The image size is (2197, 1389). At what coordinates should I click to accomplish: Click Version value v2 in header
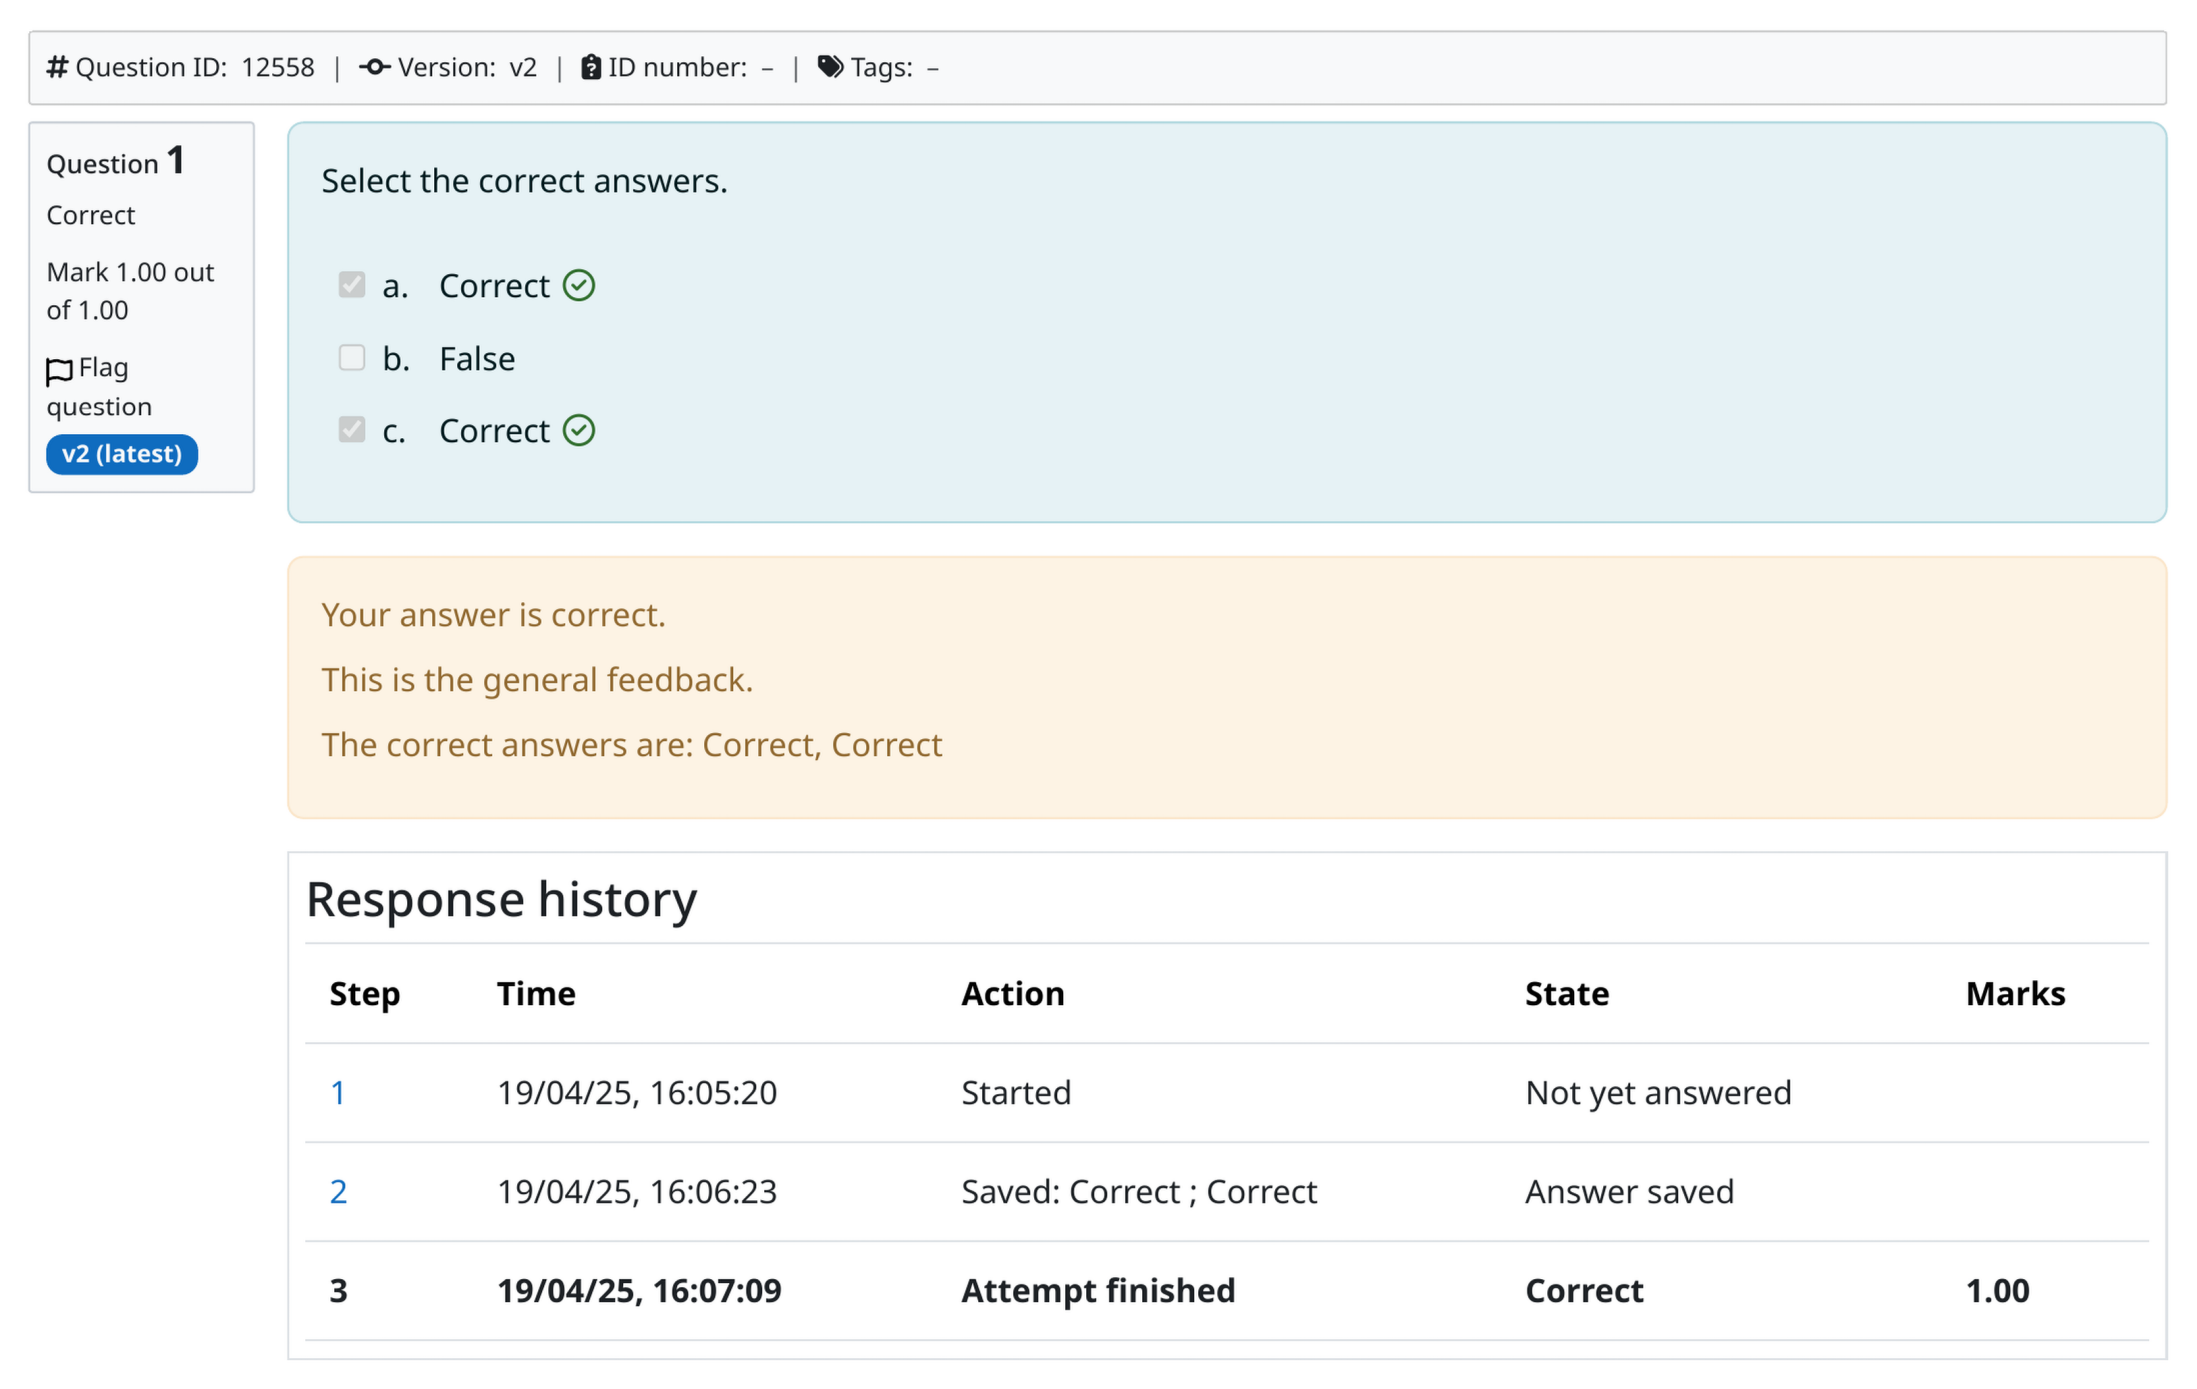(x=523, y=67)
